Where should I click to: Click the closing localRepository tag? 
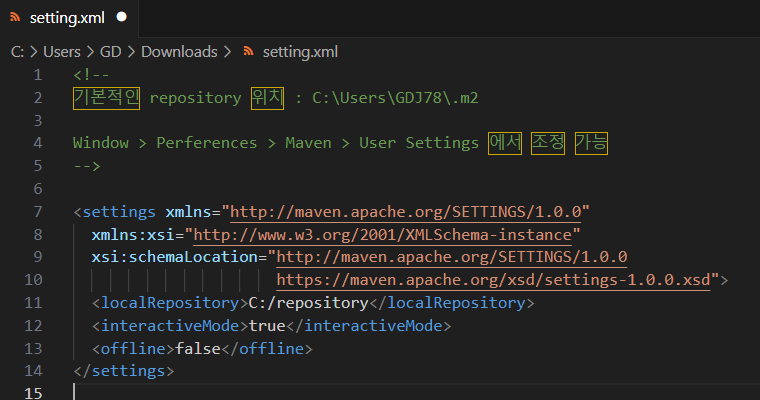pos(452,303)
